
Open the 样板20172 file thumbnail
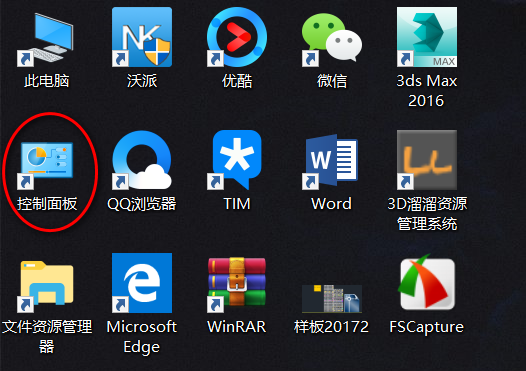(x=332, y=299)
